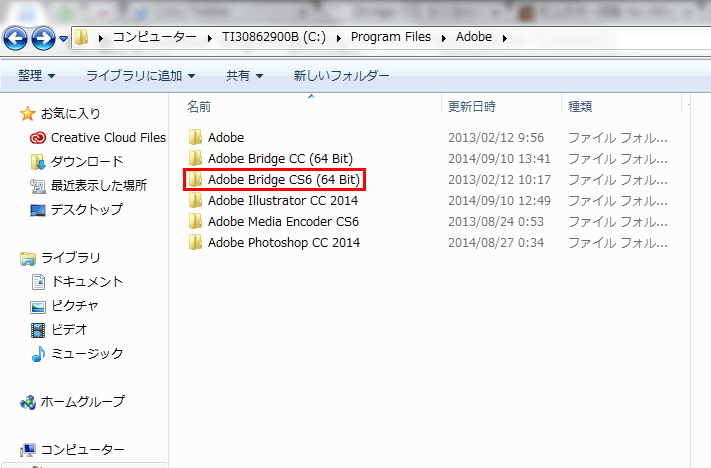Select コンピューター in the address path
The image size is (711, 468).
click(155, 37)
